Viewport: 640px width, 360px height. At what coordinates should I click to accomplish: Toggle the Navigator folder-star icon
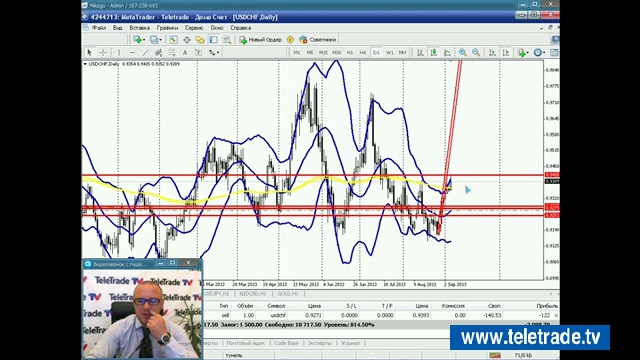pyautogui.click(x=200, y=40)
